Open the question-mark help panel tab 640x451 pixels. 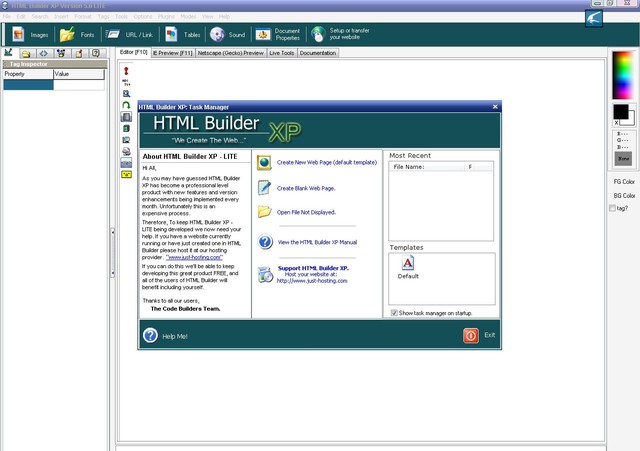[x=96, y=53]
